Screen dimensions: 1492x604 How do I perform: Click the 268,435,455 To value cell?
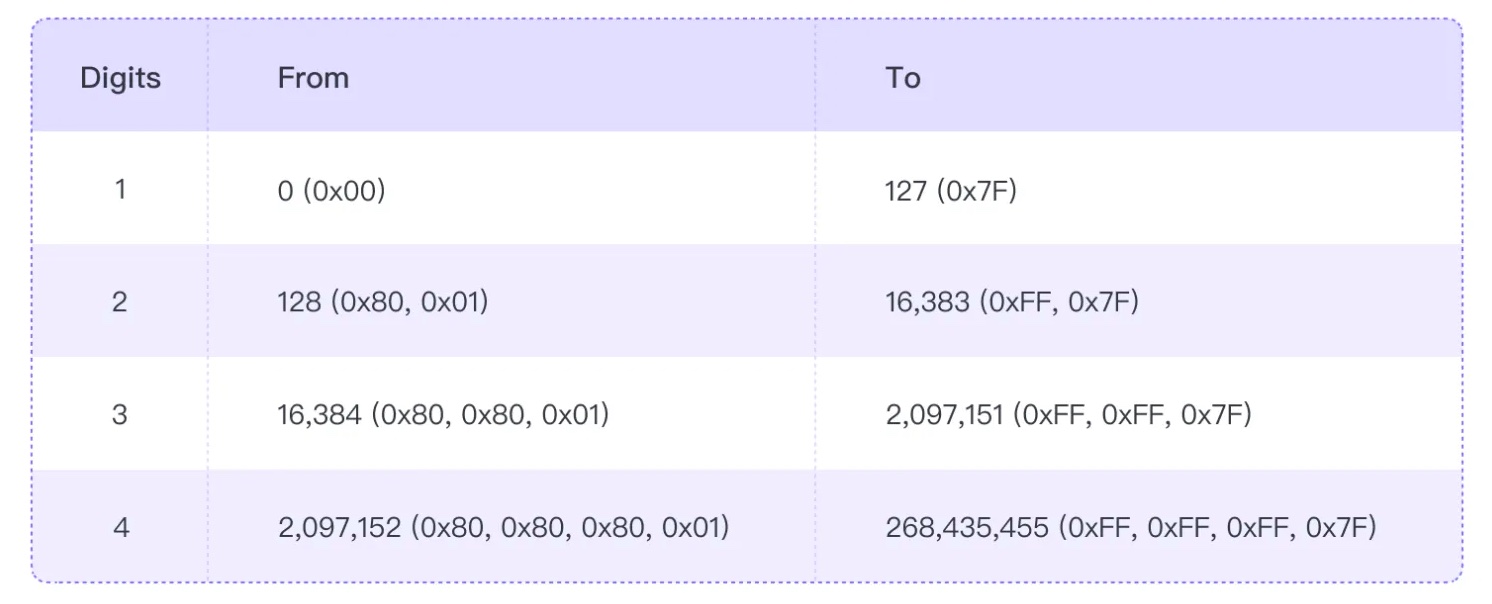click(1130, 527)
